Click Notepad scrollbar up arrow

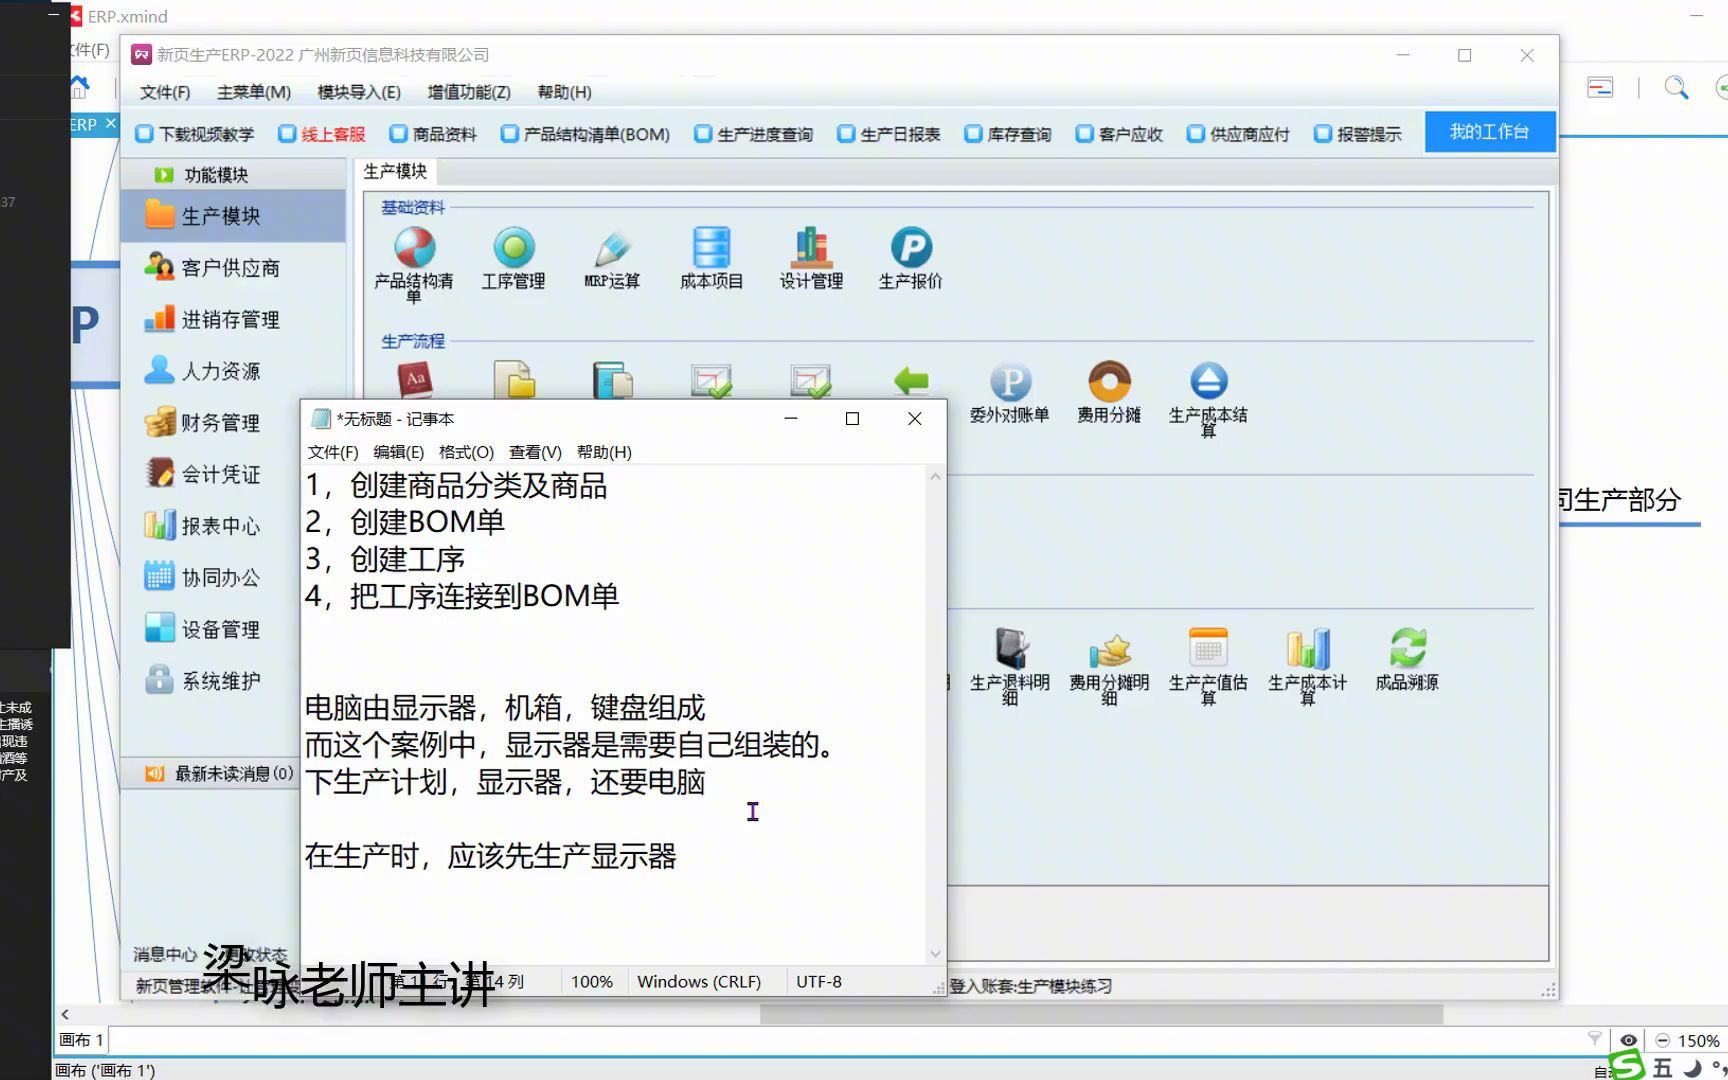click(935, 477)
